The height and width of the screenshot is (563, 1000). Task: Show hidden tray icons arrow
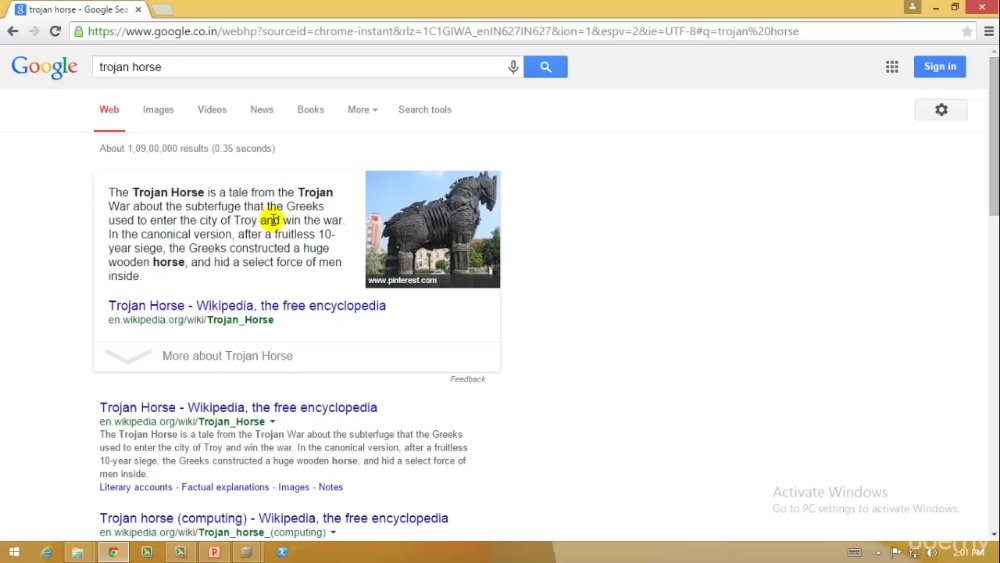click(878, 552)
